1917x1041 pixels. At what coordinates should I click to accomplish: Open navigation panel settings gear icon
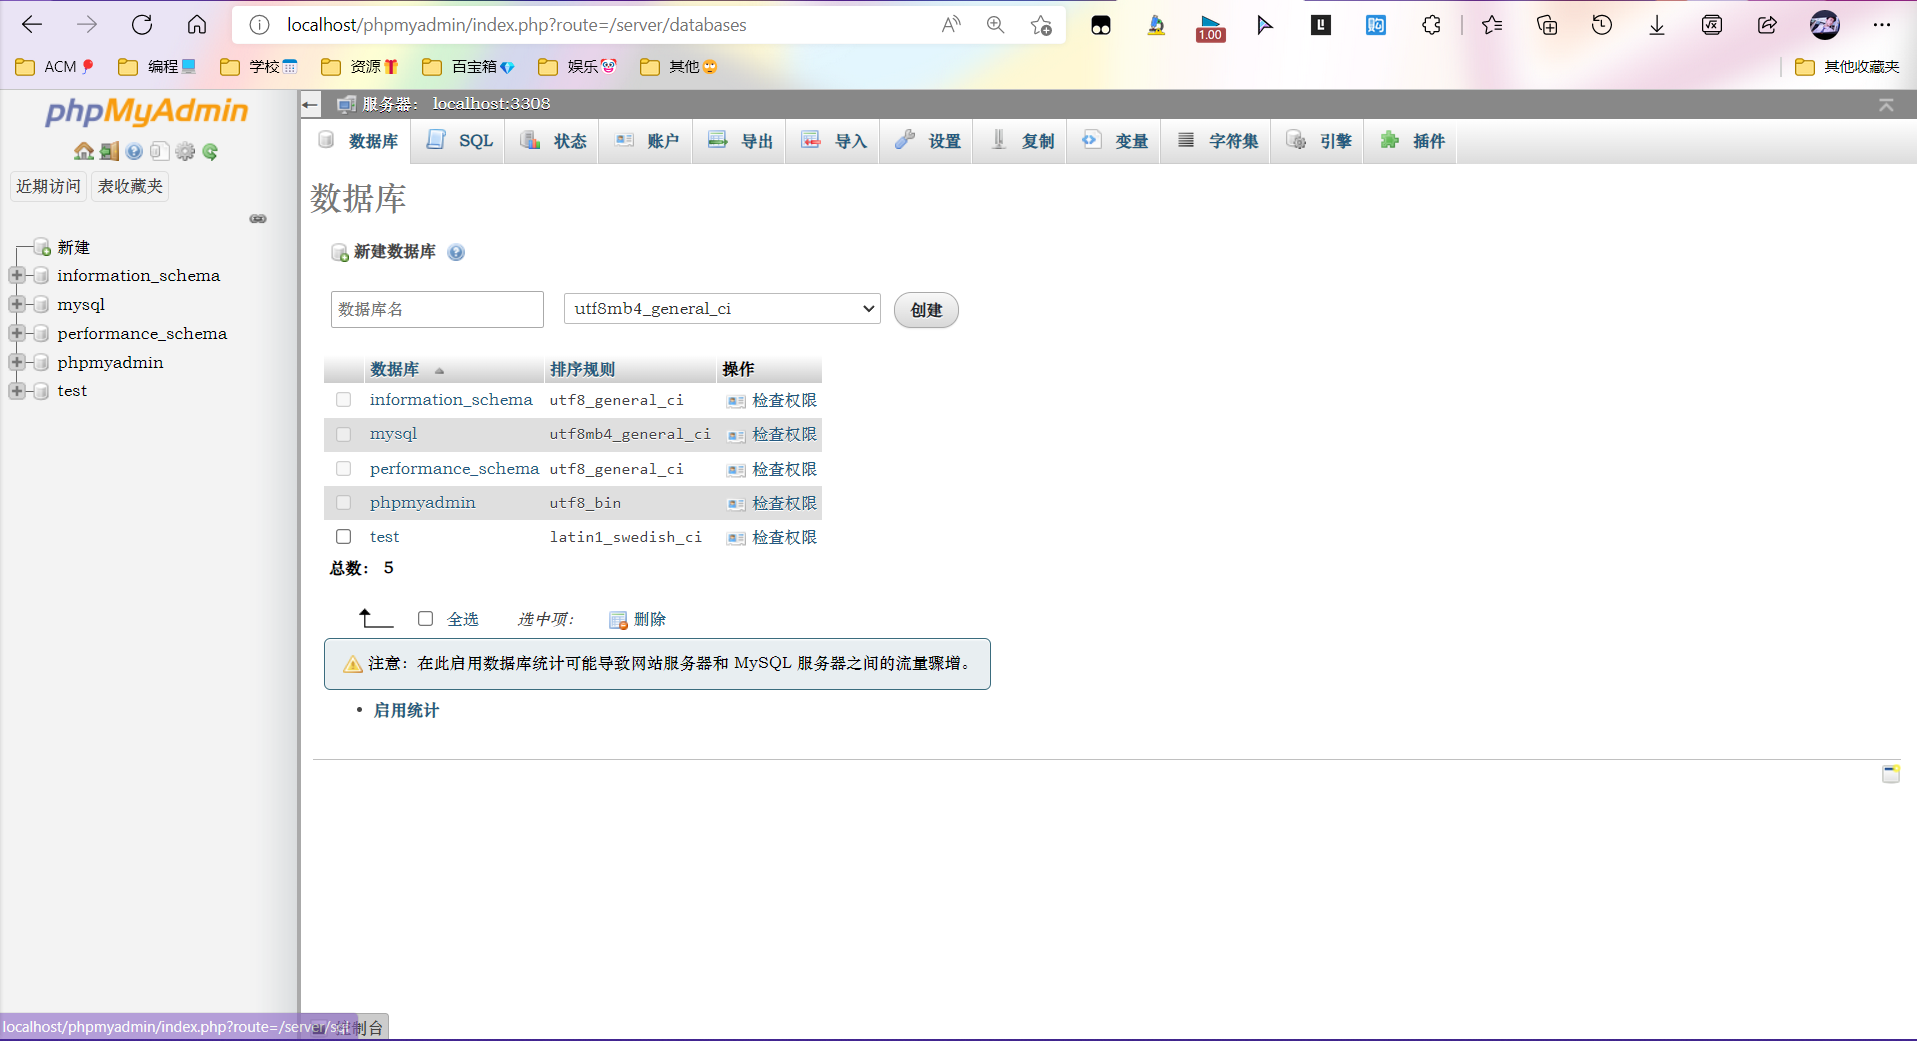click(185, 151)
